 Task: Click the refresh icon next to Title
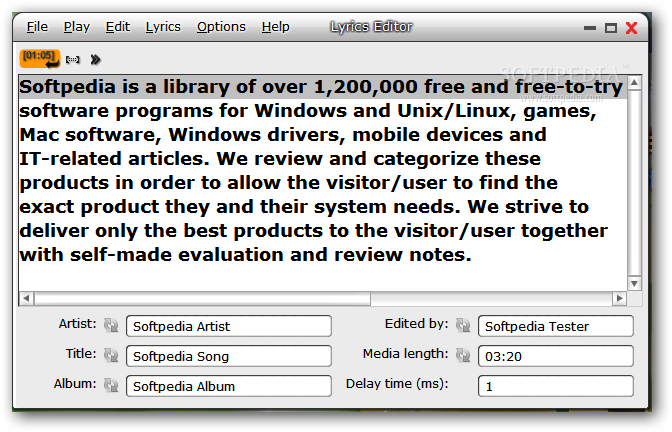click(111, 355)
